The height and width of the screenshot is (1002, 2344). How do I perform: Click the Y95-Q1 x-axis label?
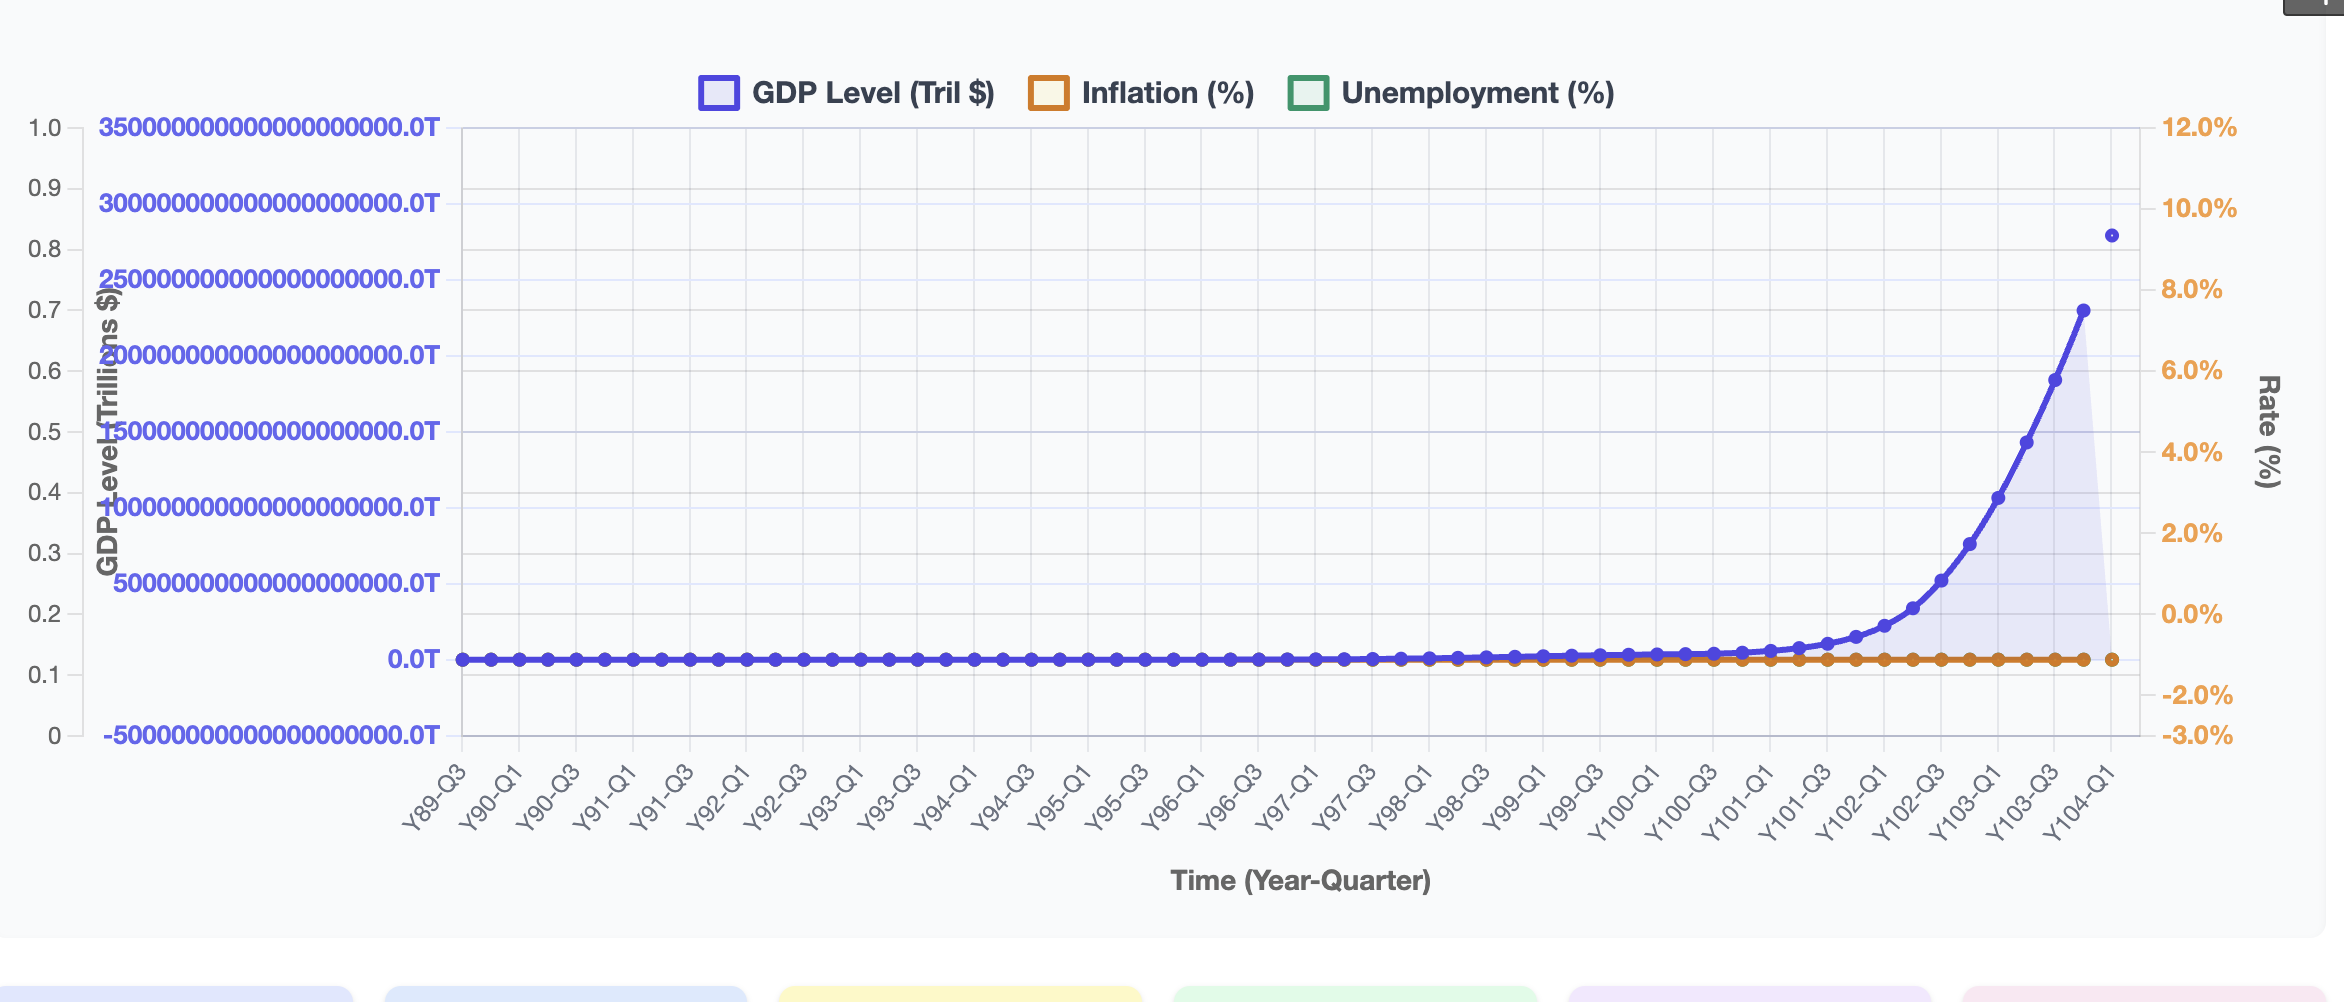[1061, 797]
